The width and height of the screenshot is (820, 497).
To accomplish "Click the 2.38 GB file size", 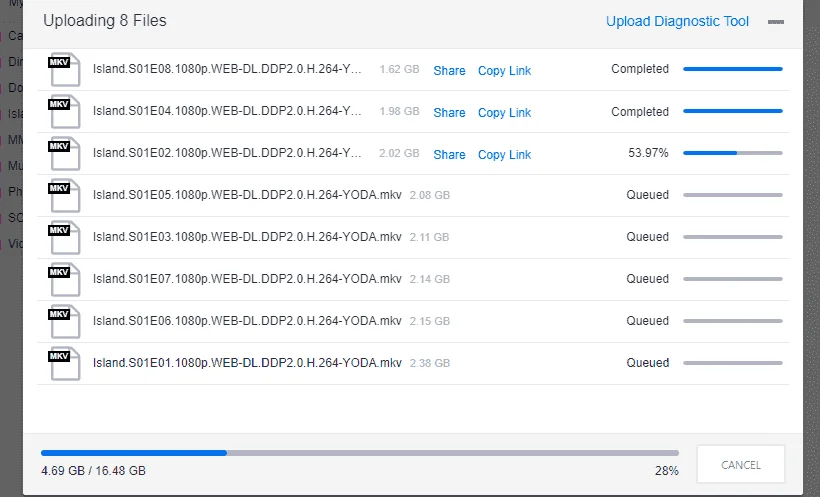I will tap(429, 363).
